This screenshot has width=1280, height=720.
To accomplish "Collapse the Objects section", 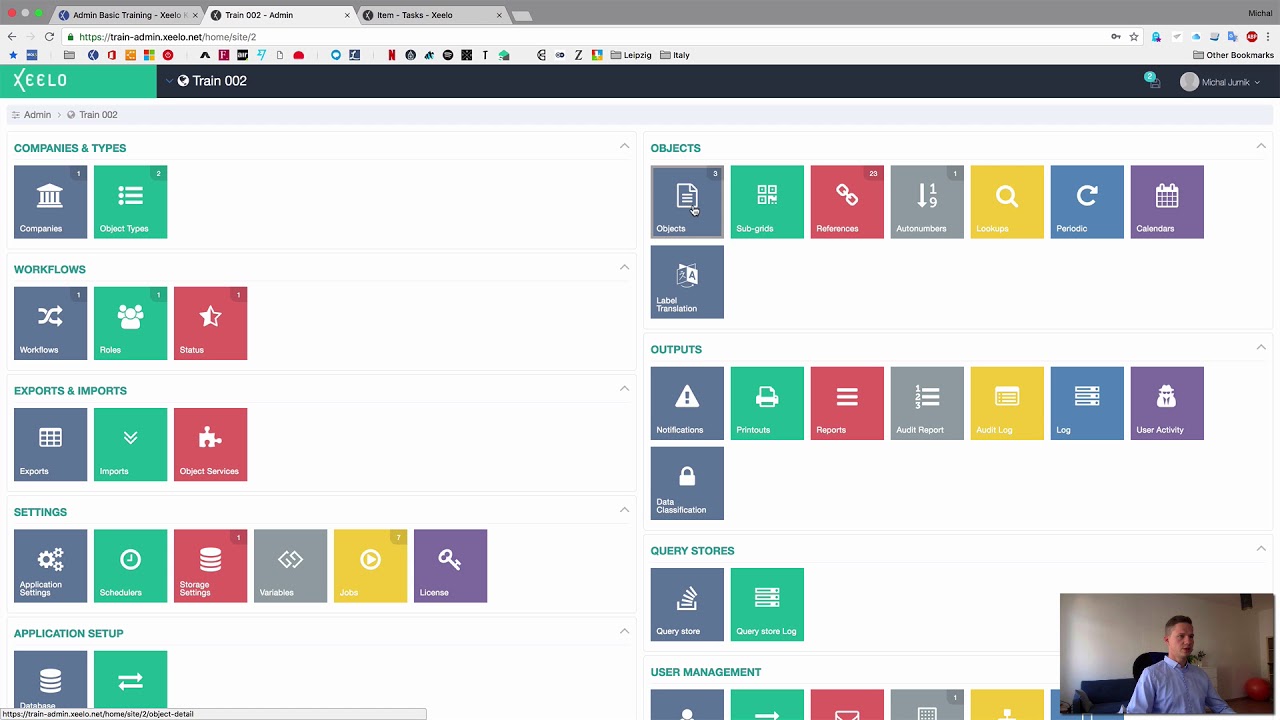I will pyautogui.click(x=1261, y=146).
